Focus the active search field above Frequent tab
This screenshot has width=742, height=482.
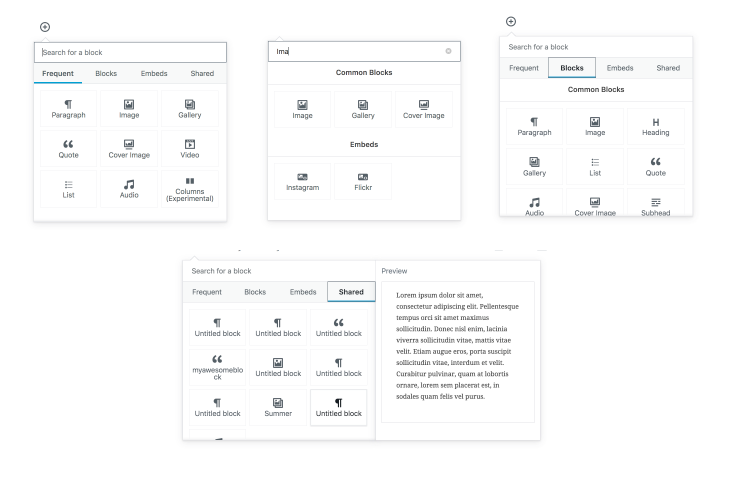pyautogui.click(x=130, y=52)
